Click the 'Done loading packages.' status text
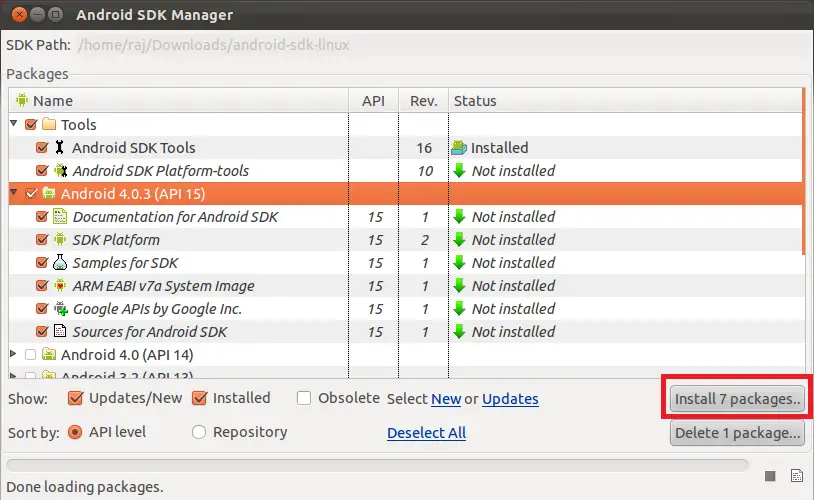This screenshot has width=814, height=500. pyautogui.click(x=85, y=487)
